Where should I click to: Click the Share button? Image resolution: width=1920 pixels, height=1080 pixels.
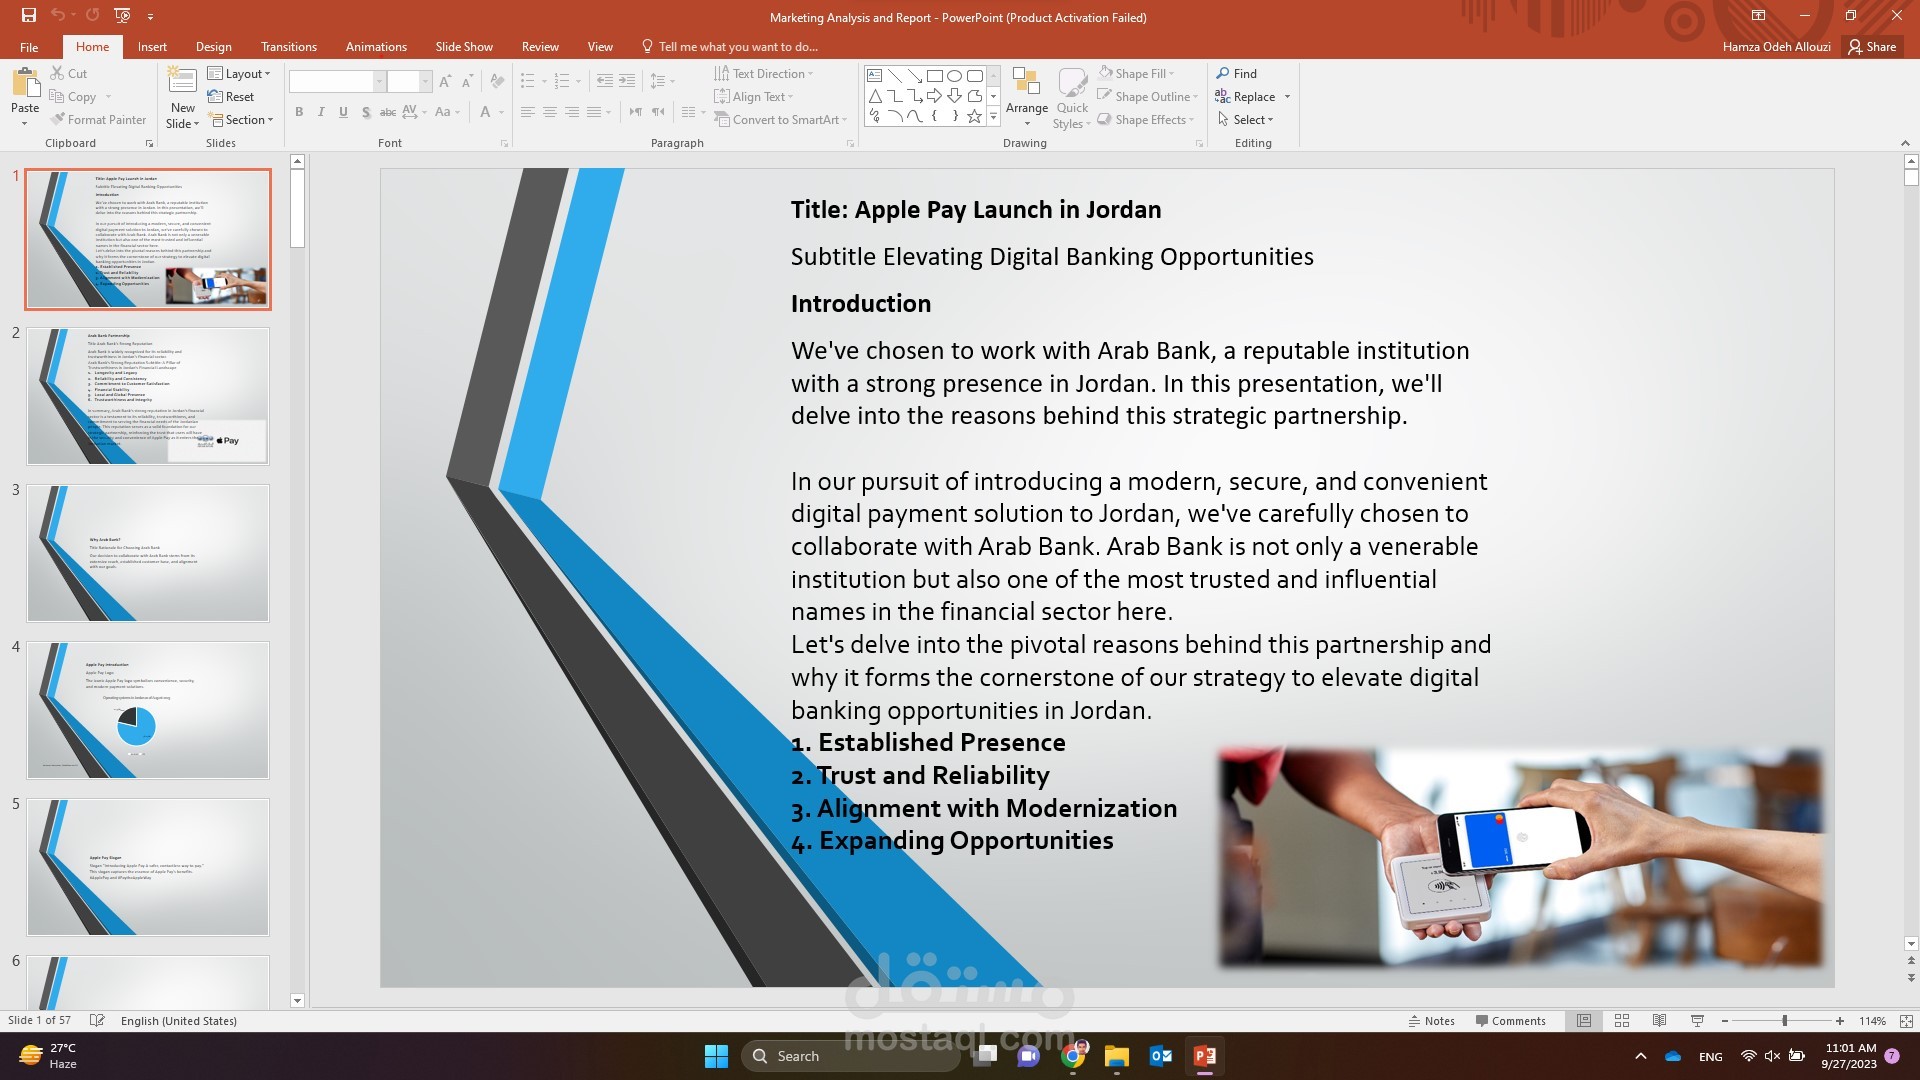1872,47
